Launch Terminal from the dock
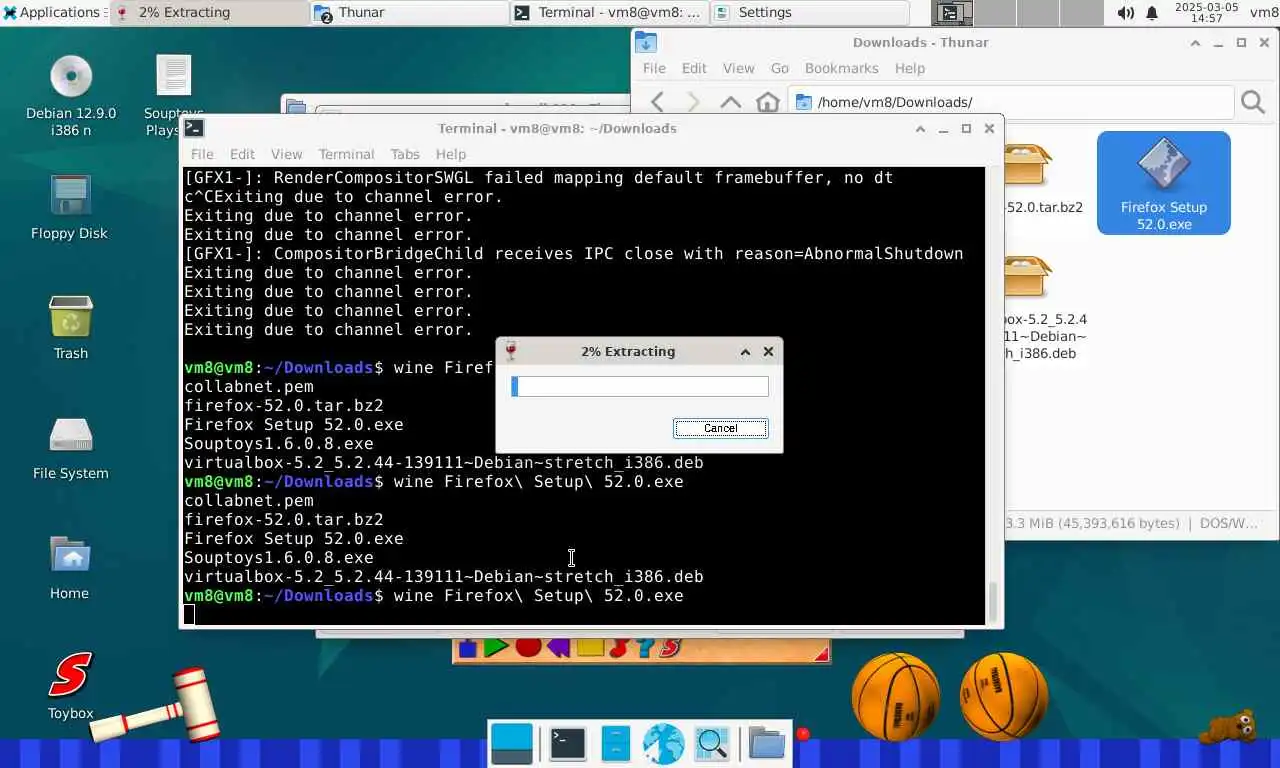The width and height of the screenshot is (1280, 768). (x=567, y=744)
